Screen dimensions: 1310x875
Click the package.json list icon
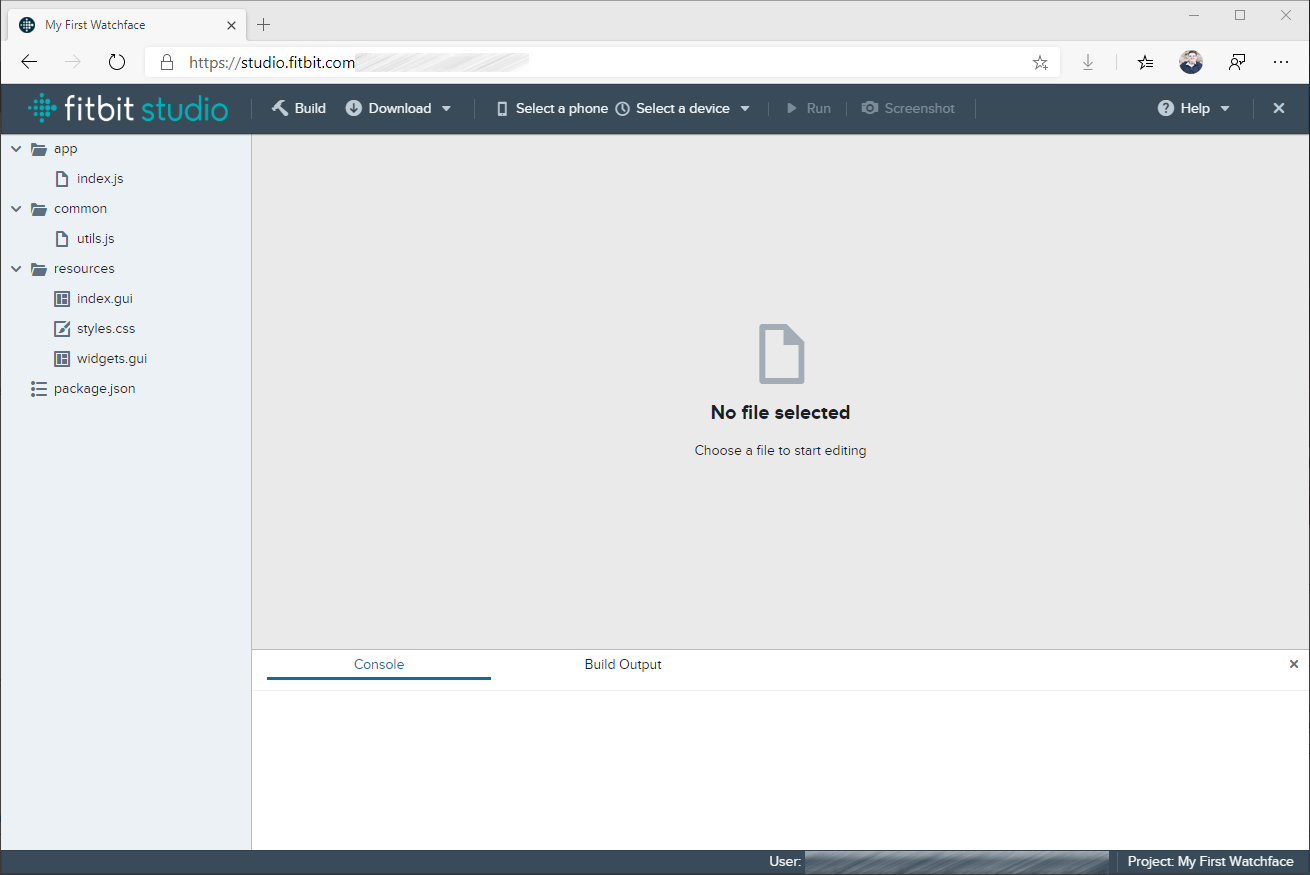click(39, 389)
